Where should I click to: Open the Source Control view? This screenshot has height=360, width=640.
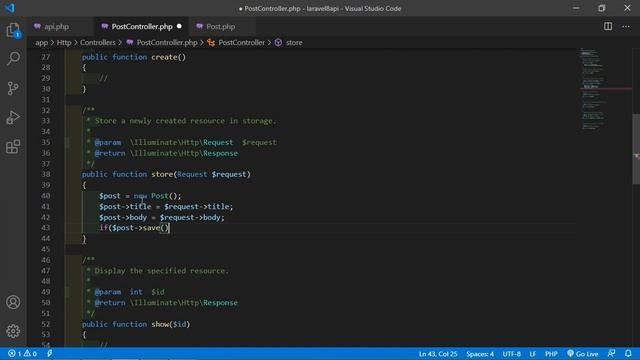coord(13,88)
